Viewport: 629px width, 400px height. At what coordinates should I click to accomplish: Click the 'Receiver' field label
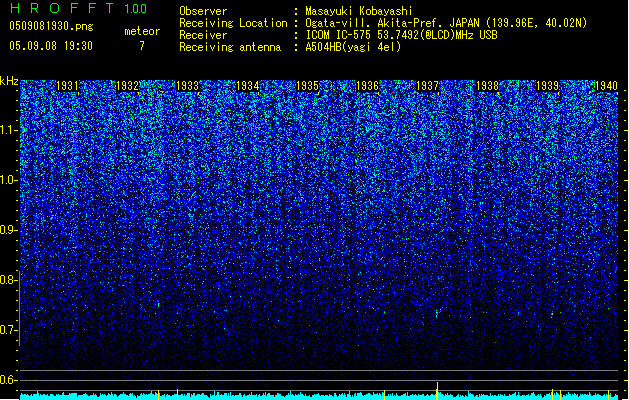coord(203,35)
